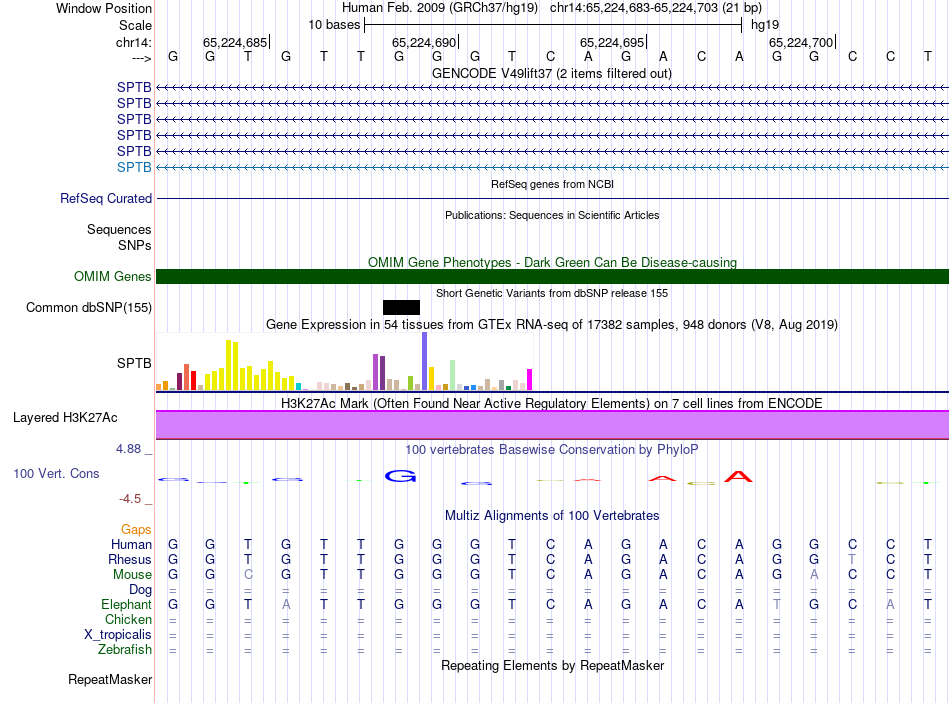Click the -4.5 conservation minimum value
Screen dimensions: 950x703
tap(130, 499)
